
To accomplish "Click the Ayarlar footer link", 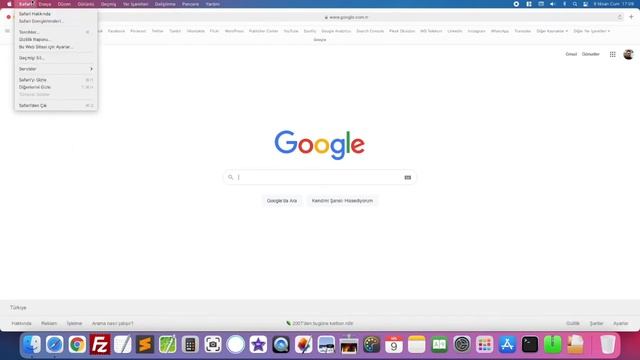I will 621,323.
